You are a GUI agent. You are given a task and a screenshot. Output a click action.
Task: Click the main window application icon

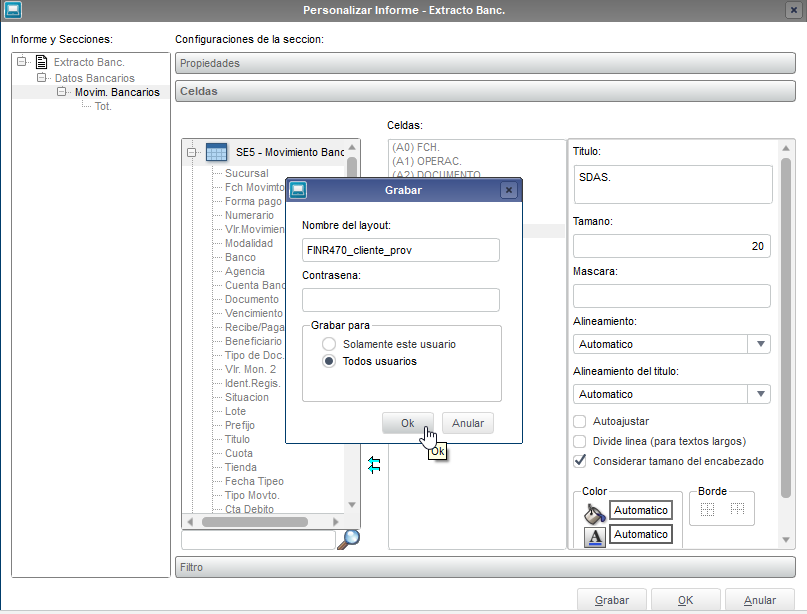point(13,10)
